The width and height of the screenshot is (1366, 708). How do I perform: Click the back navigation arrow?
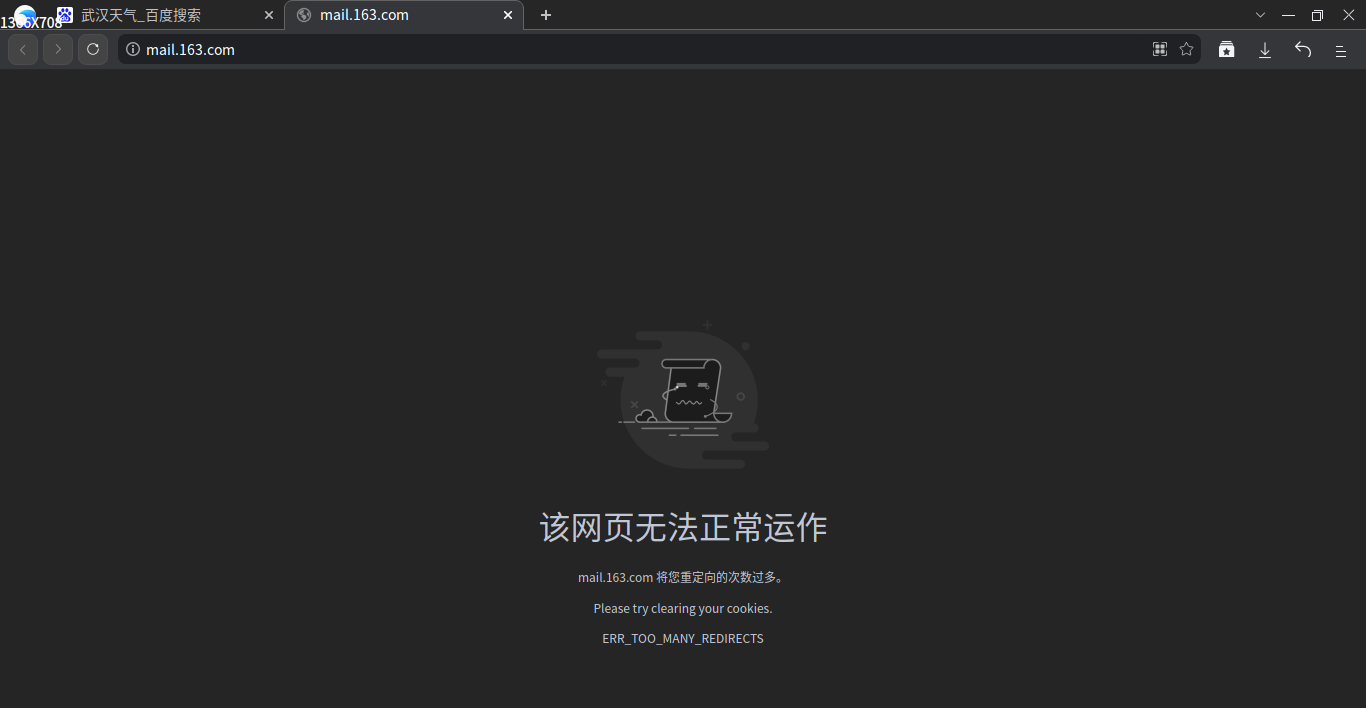[22, 48]
